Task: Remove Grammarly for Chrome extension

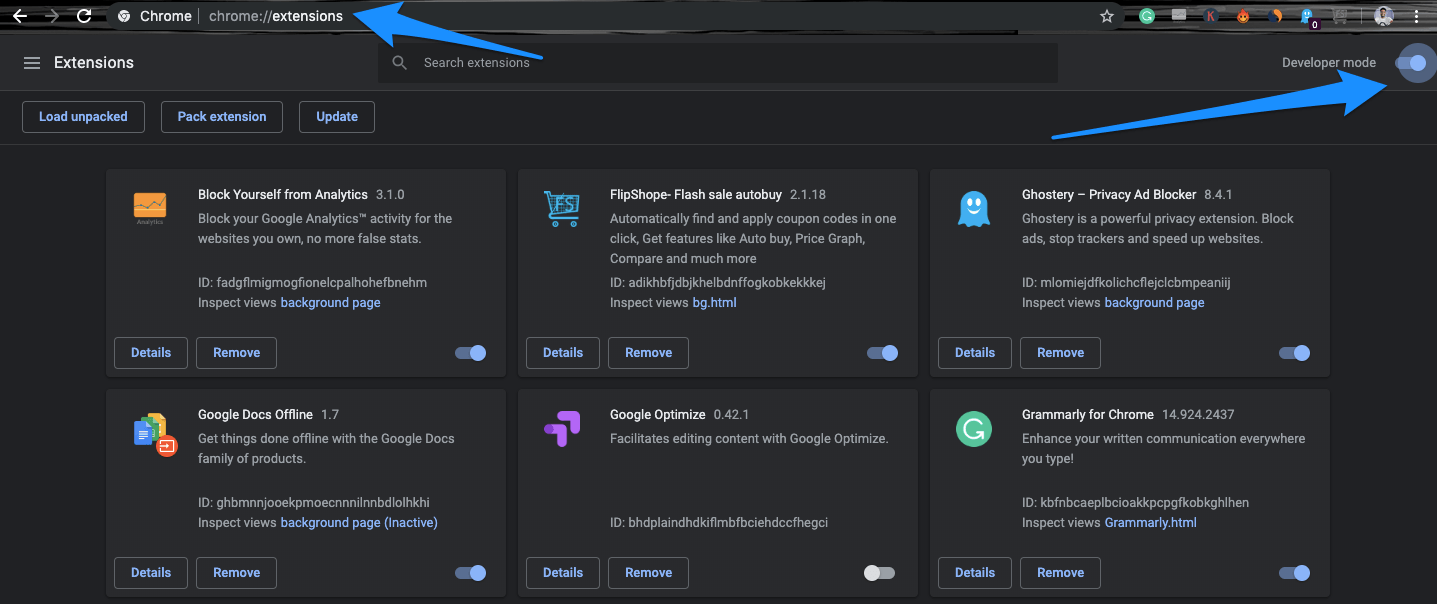Action: click(1060, 573)
